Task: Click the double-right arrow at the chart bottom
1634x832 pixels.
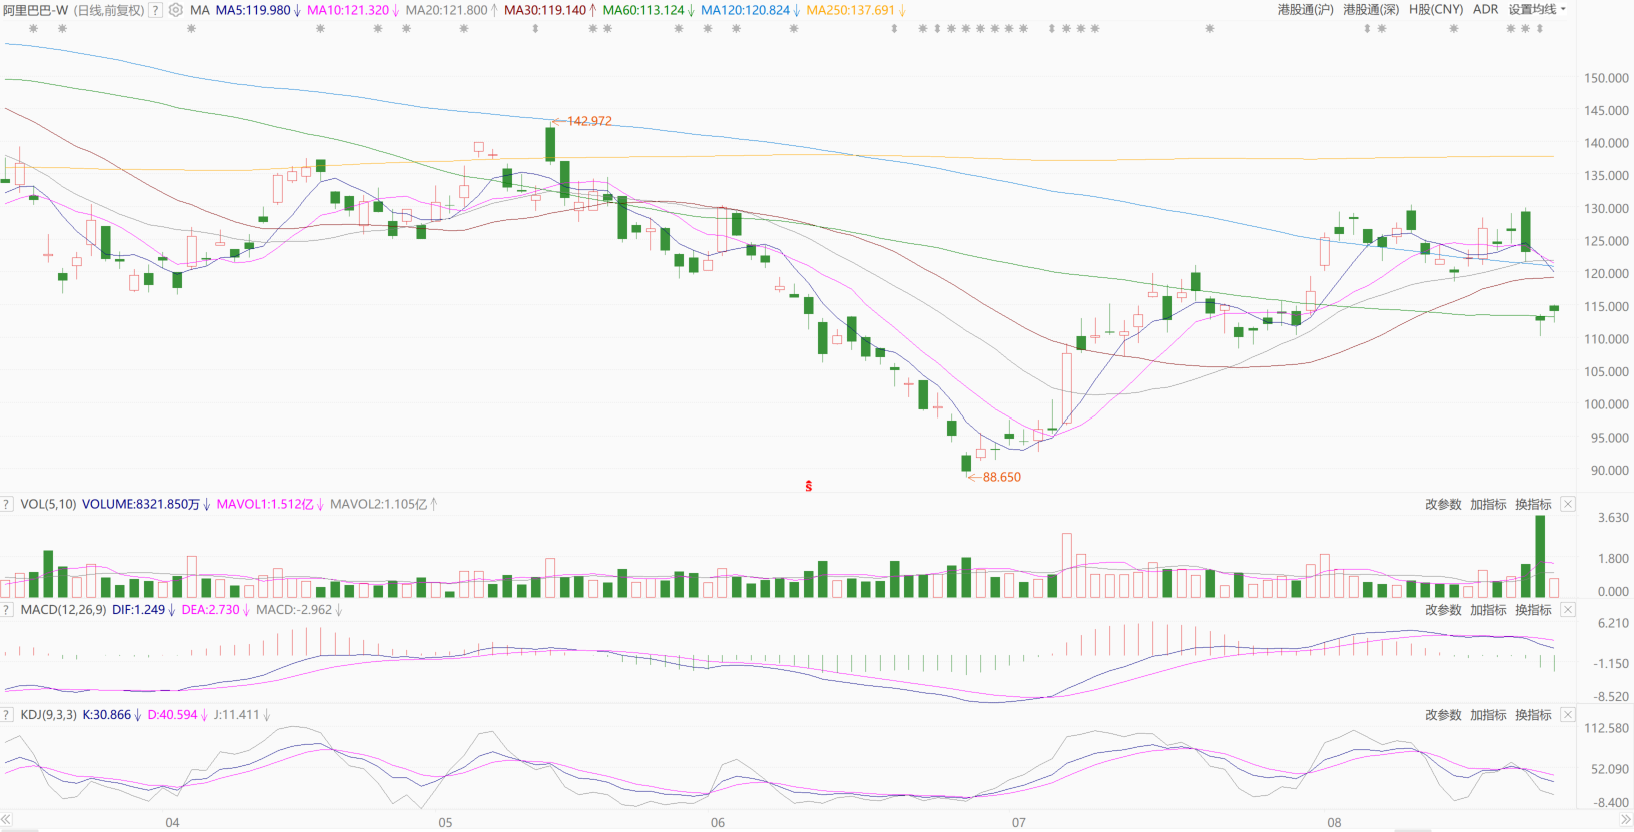Action: coord(1625,820)
